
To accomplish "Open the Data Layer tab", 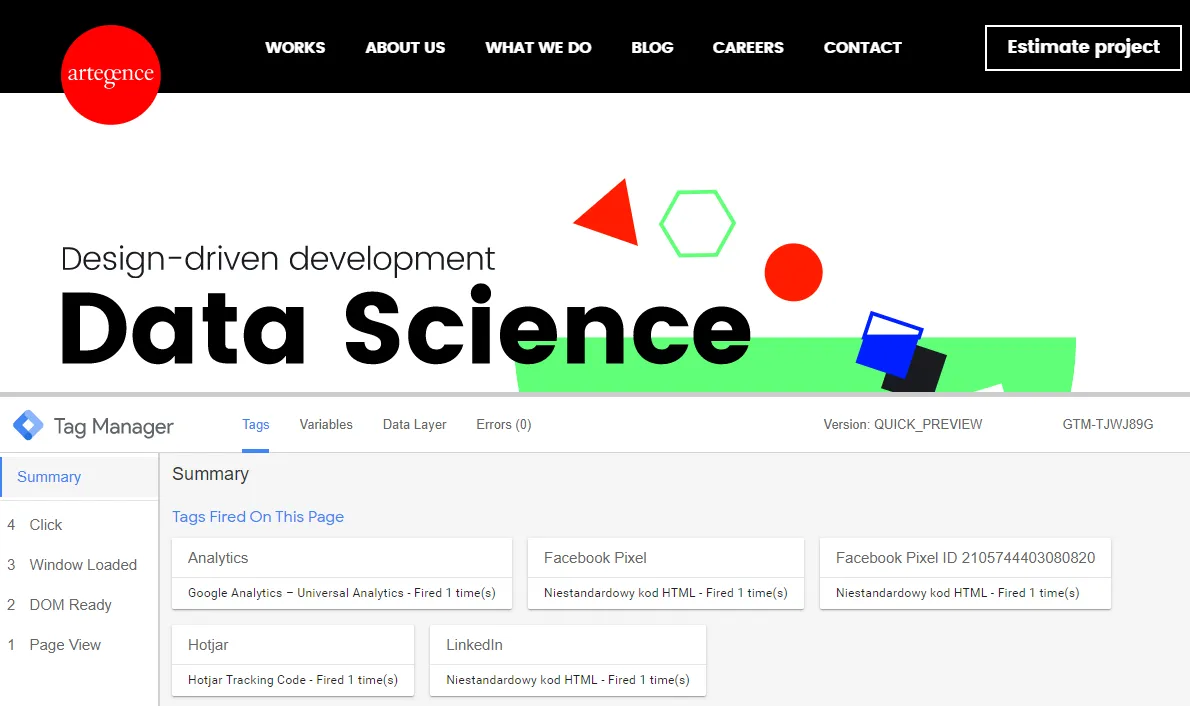I will point(414,425).
